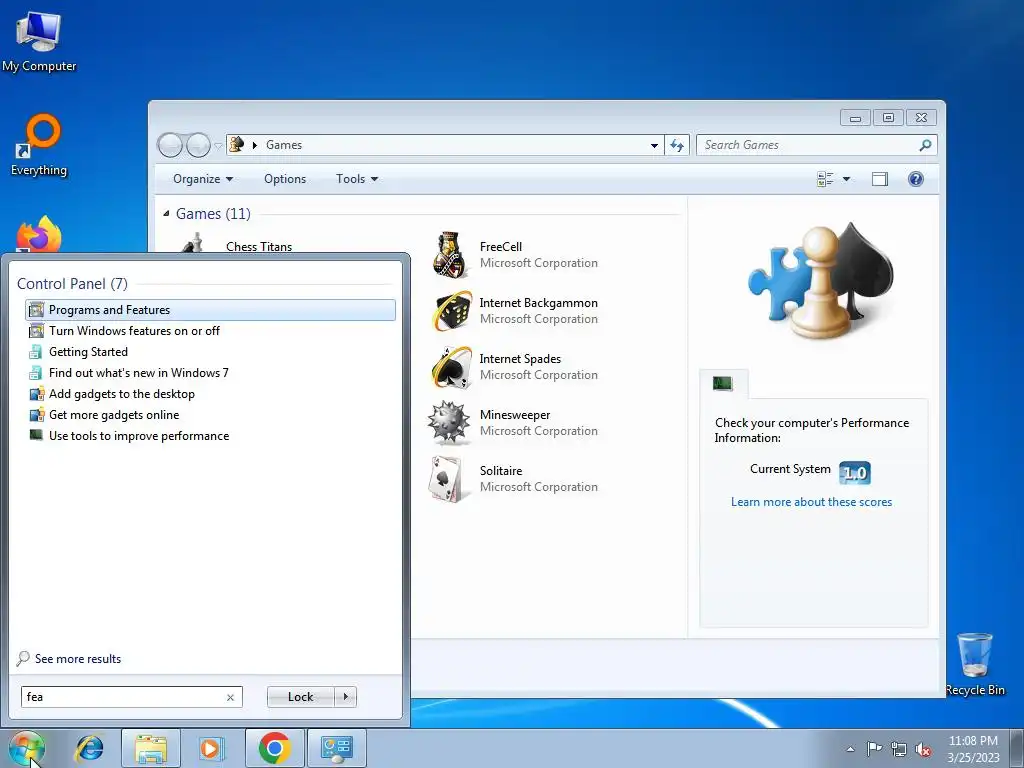
Task: Launch Internet Spades icon
Action: click(x=450, y=366)
